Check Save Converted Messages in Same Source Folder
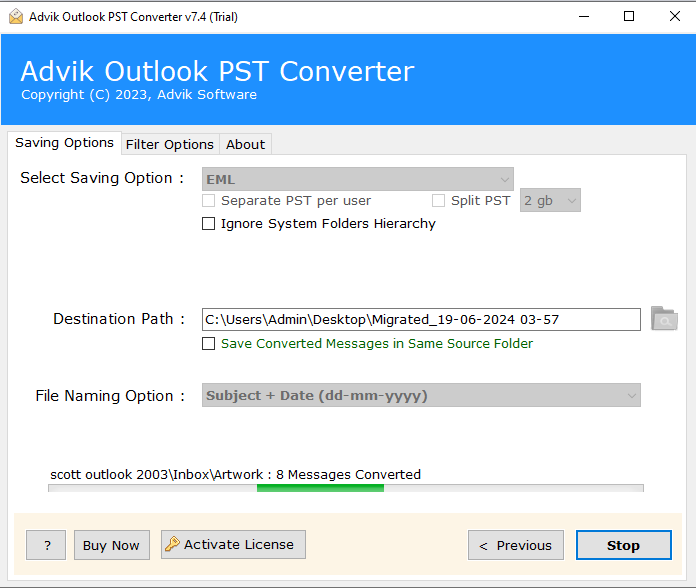This screenshot has width=696, height=588. tap(209, 343)
